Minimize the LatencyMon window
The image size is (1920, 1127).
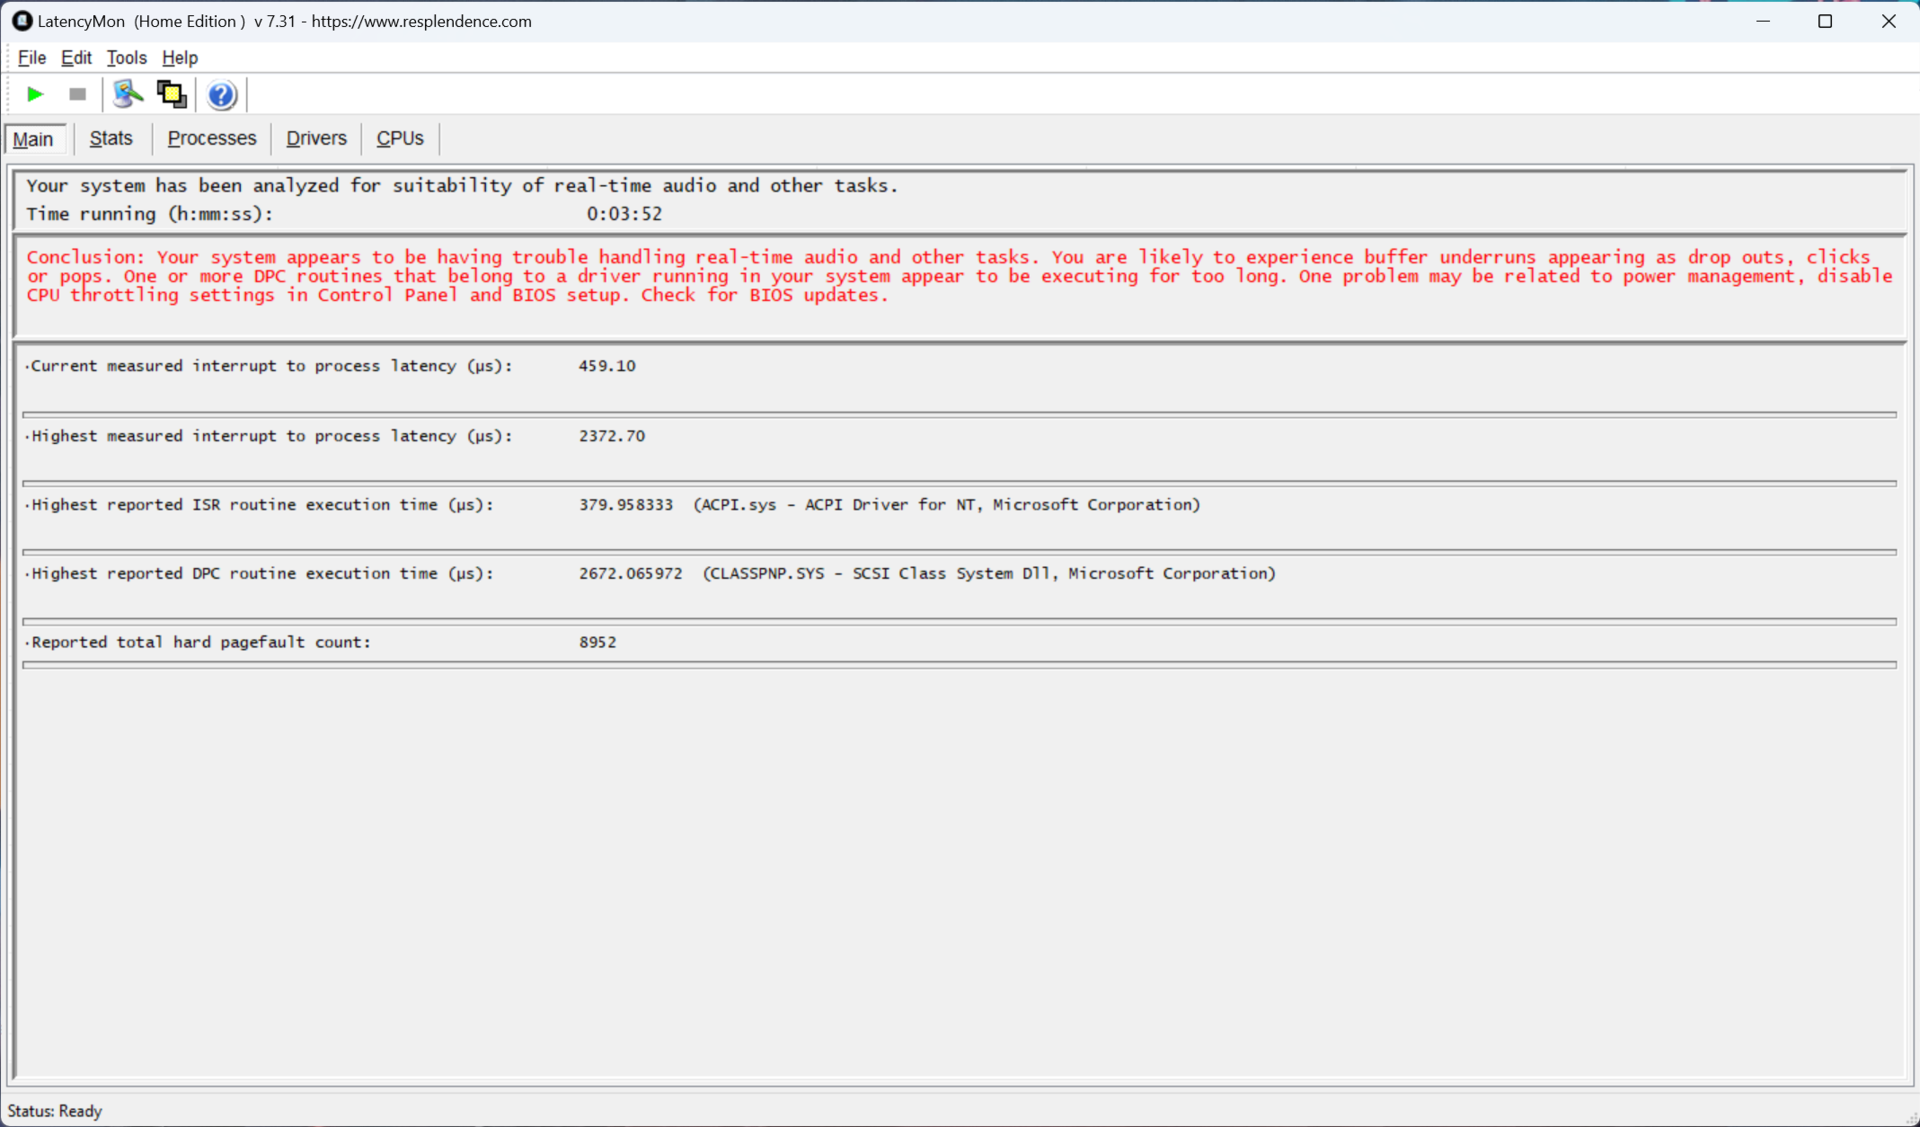tap(1763, 21)
